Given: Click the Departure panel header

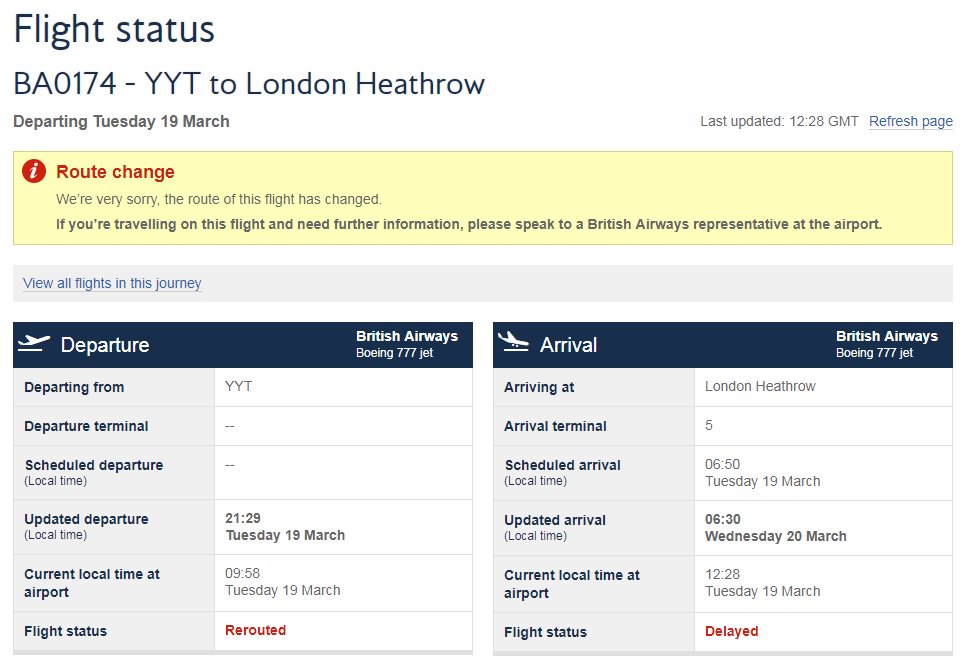Looking at the screenshot, I should click(x=243, y=345).
